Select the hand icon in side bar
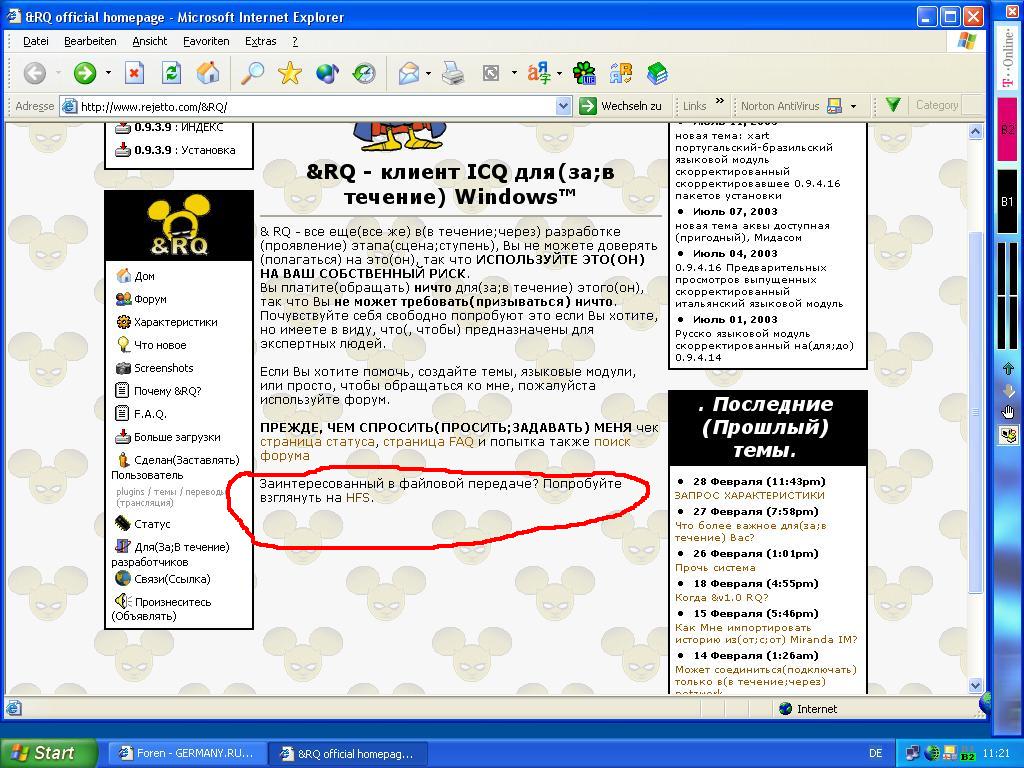 tap(1008, 411)
